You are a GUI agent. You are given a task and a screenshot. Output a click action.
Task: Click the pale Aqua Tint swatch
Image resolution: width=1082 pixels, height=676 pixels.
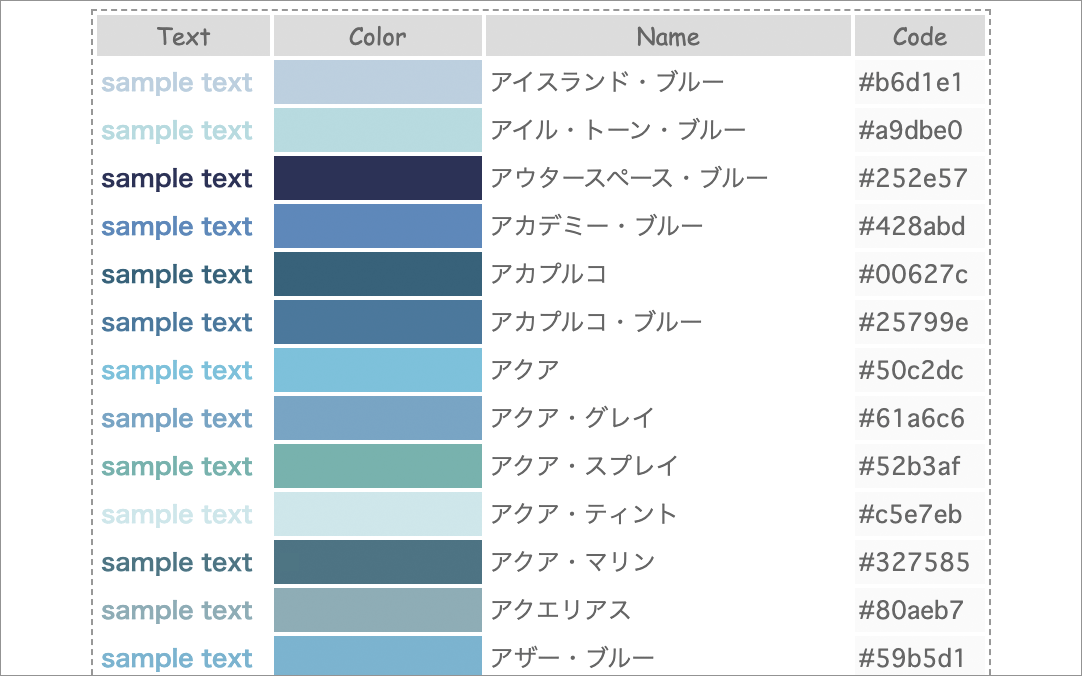(x=378, y=514)
